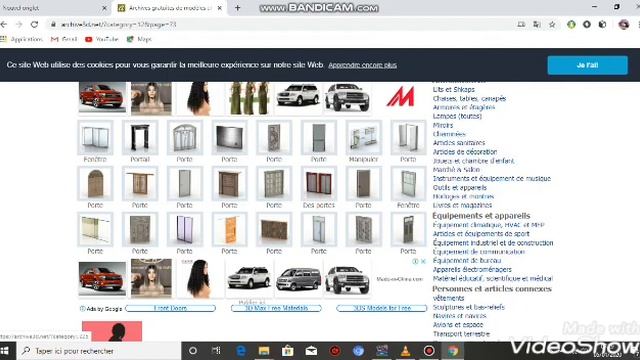Reload the current page
Image resolution: width=640 pixels, height=360 pixels.
(34, 24)
